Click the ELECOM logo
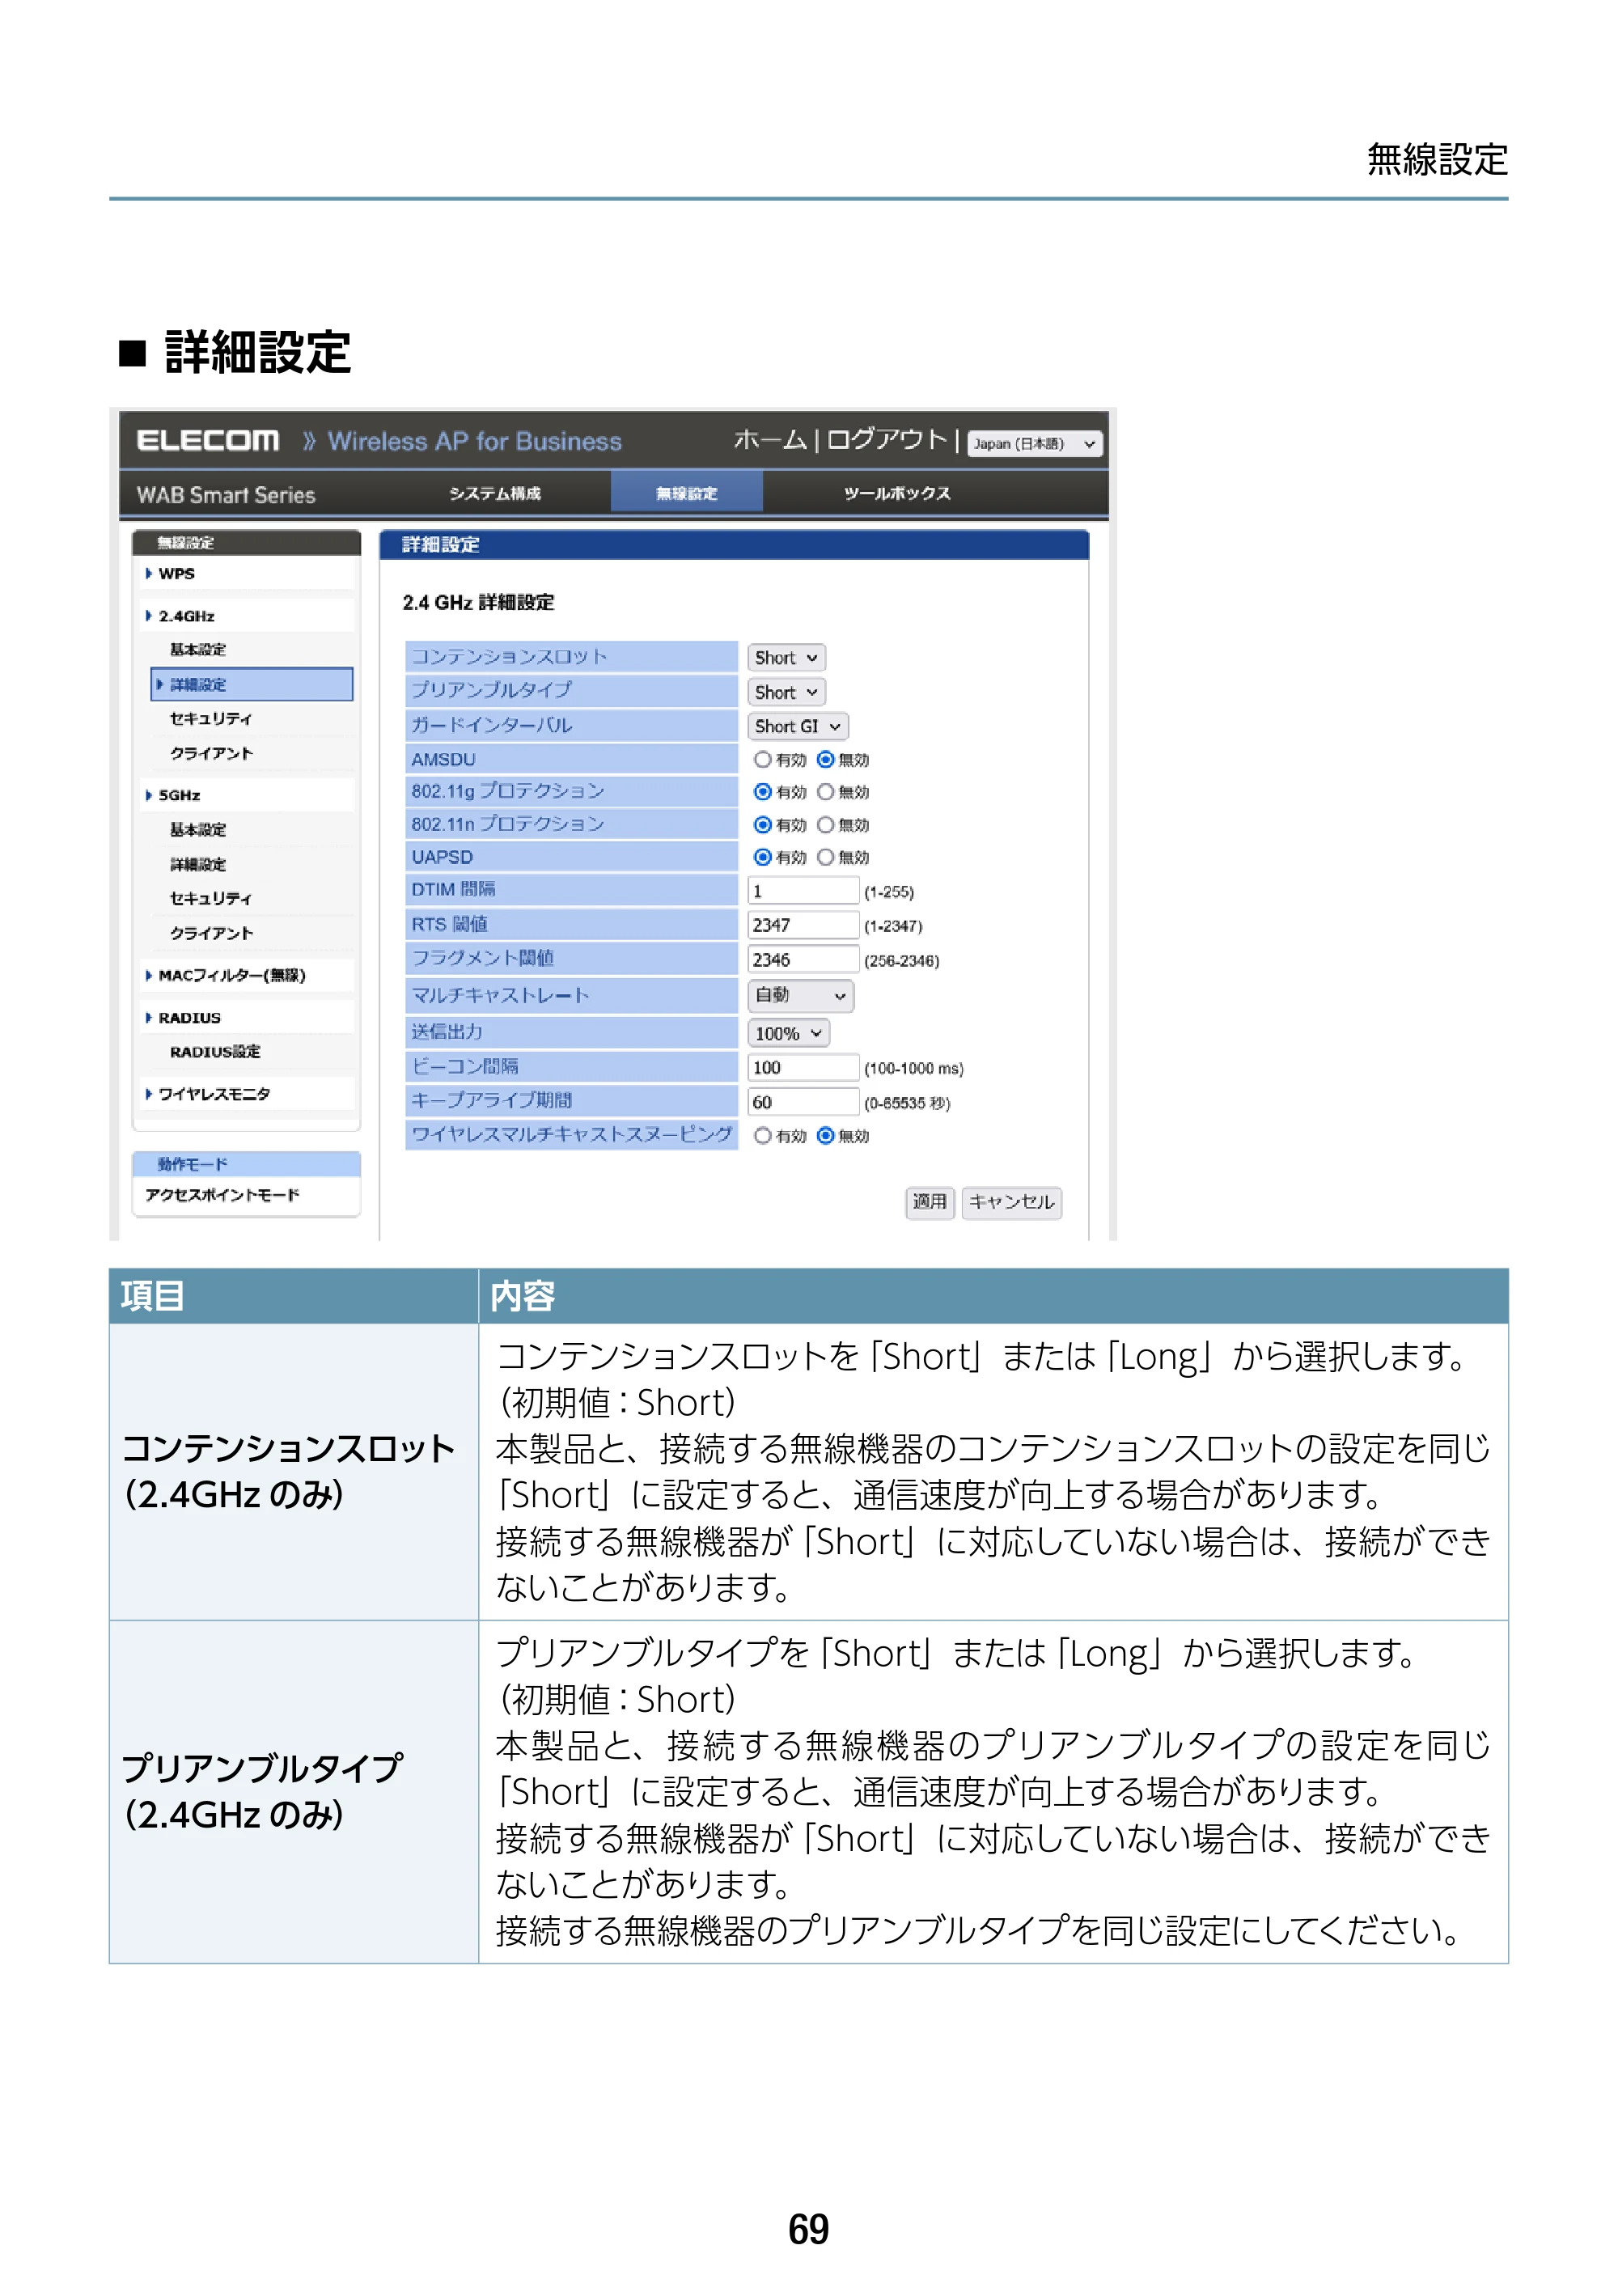 click(x=208, y=441)
